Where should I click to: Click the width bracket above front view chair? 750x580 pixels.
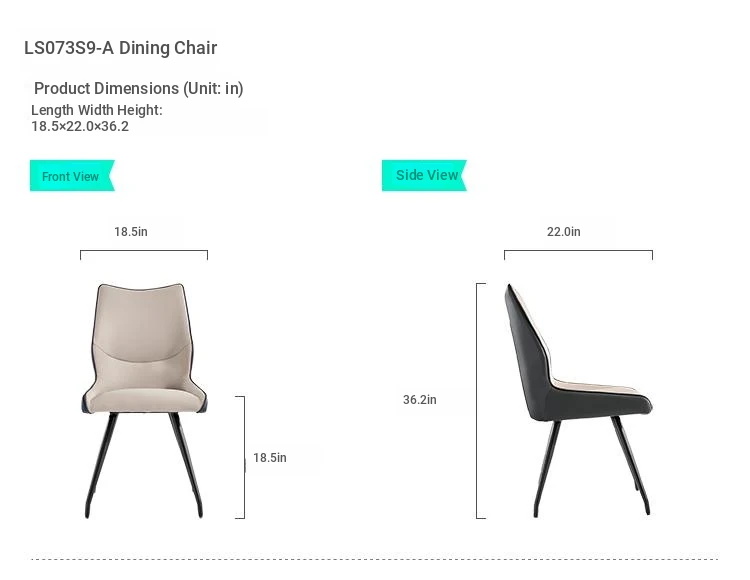(144, 254)
